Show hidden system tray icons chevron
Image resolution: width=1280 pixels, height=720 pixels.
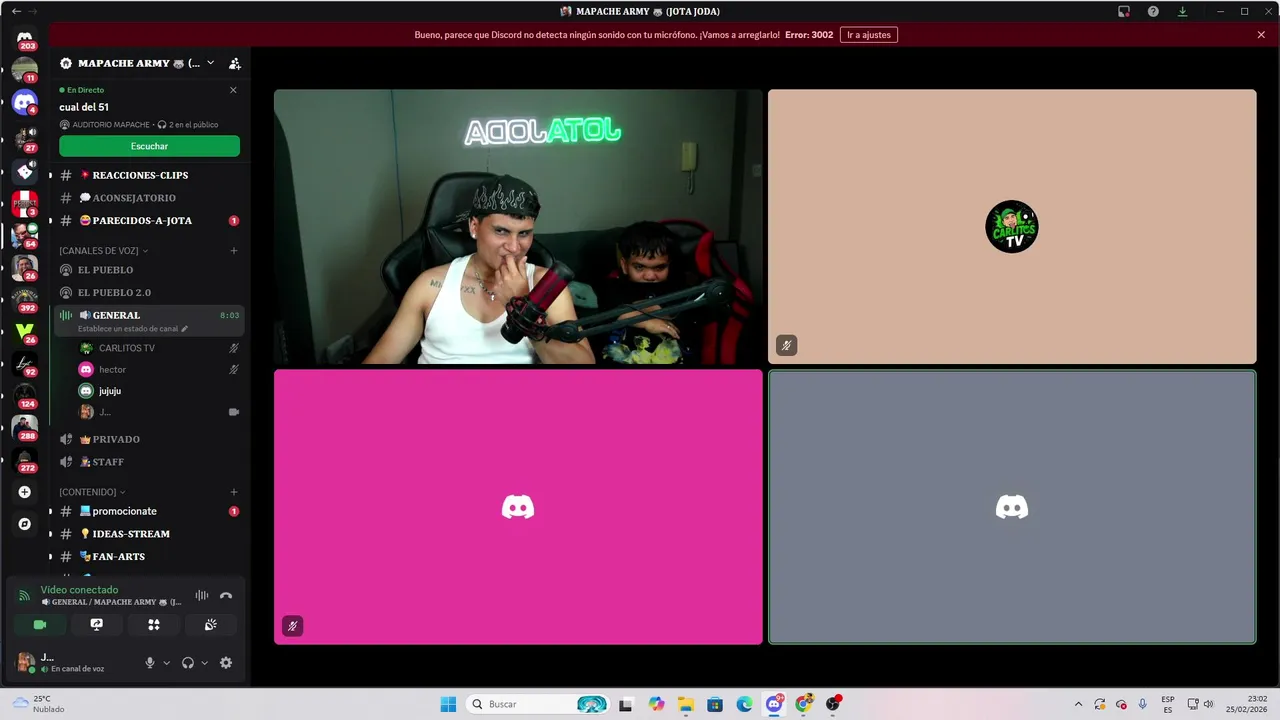pos(1078,704)
